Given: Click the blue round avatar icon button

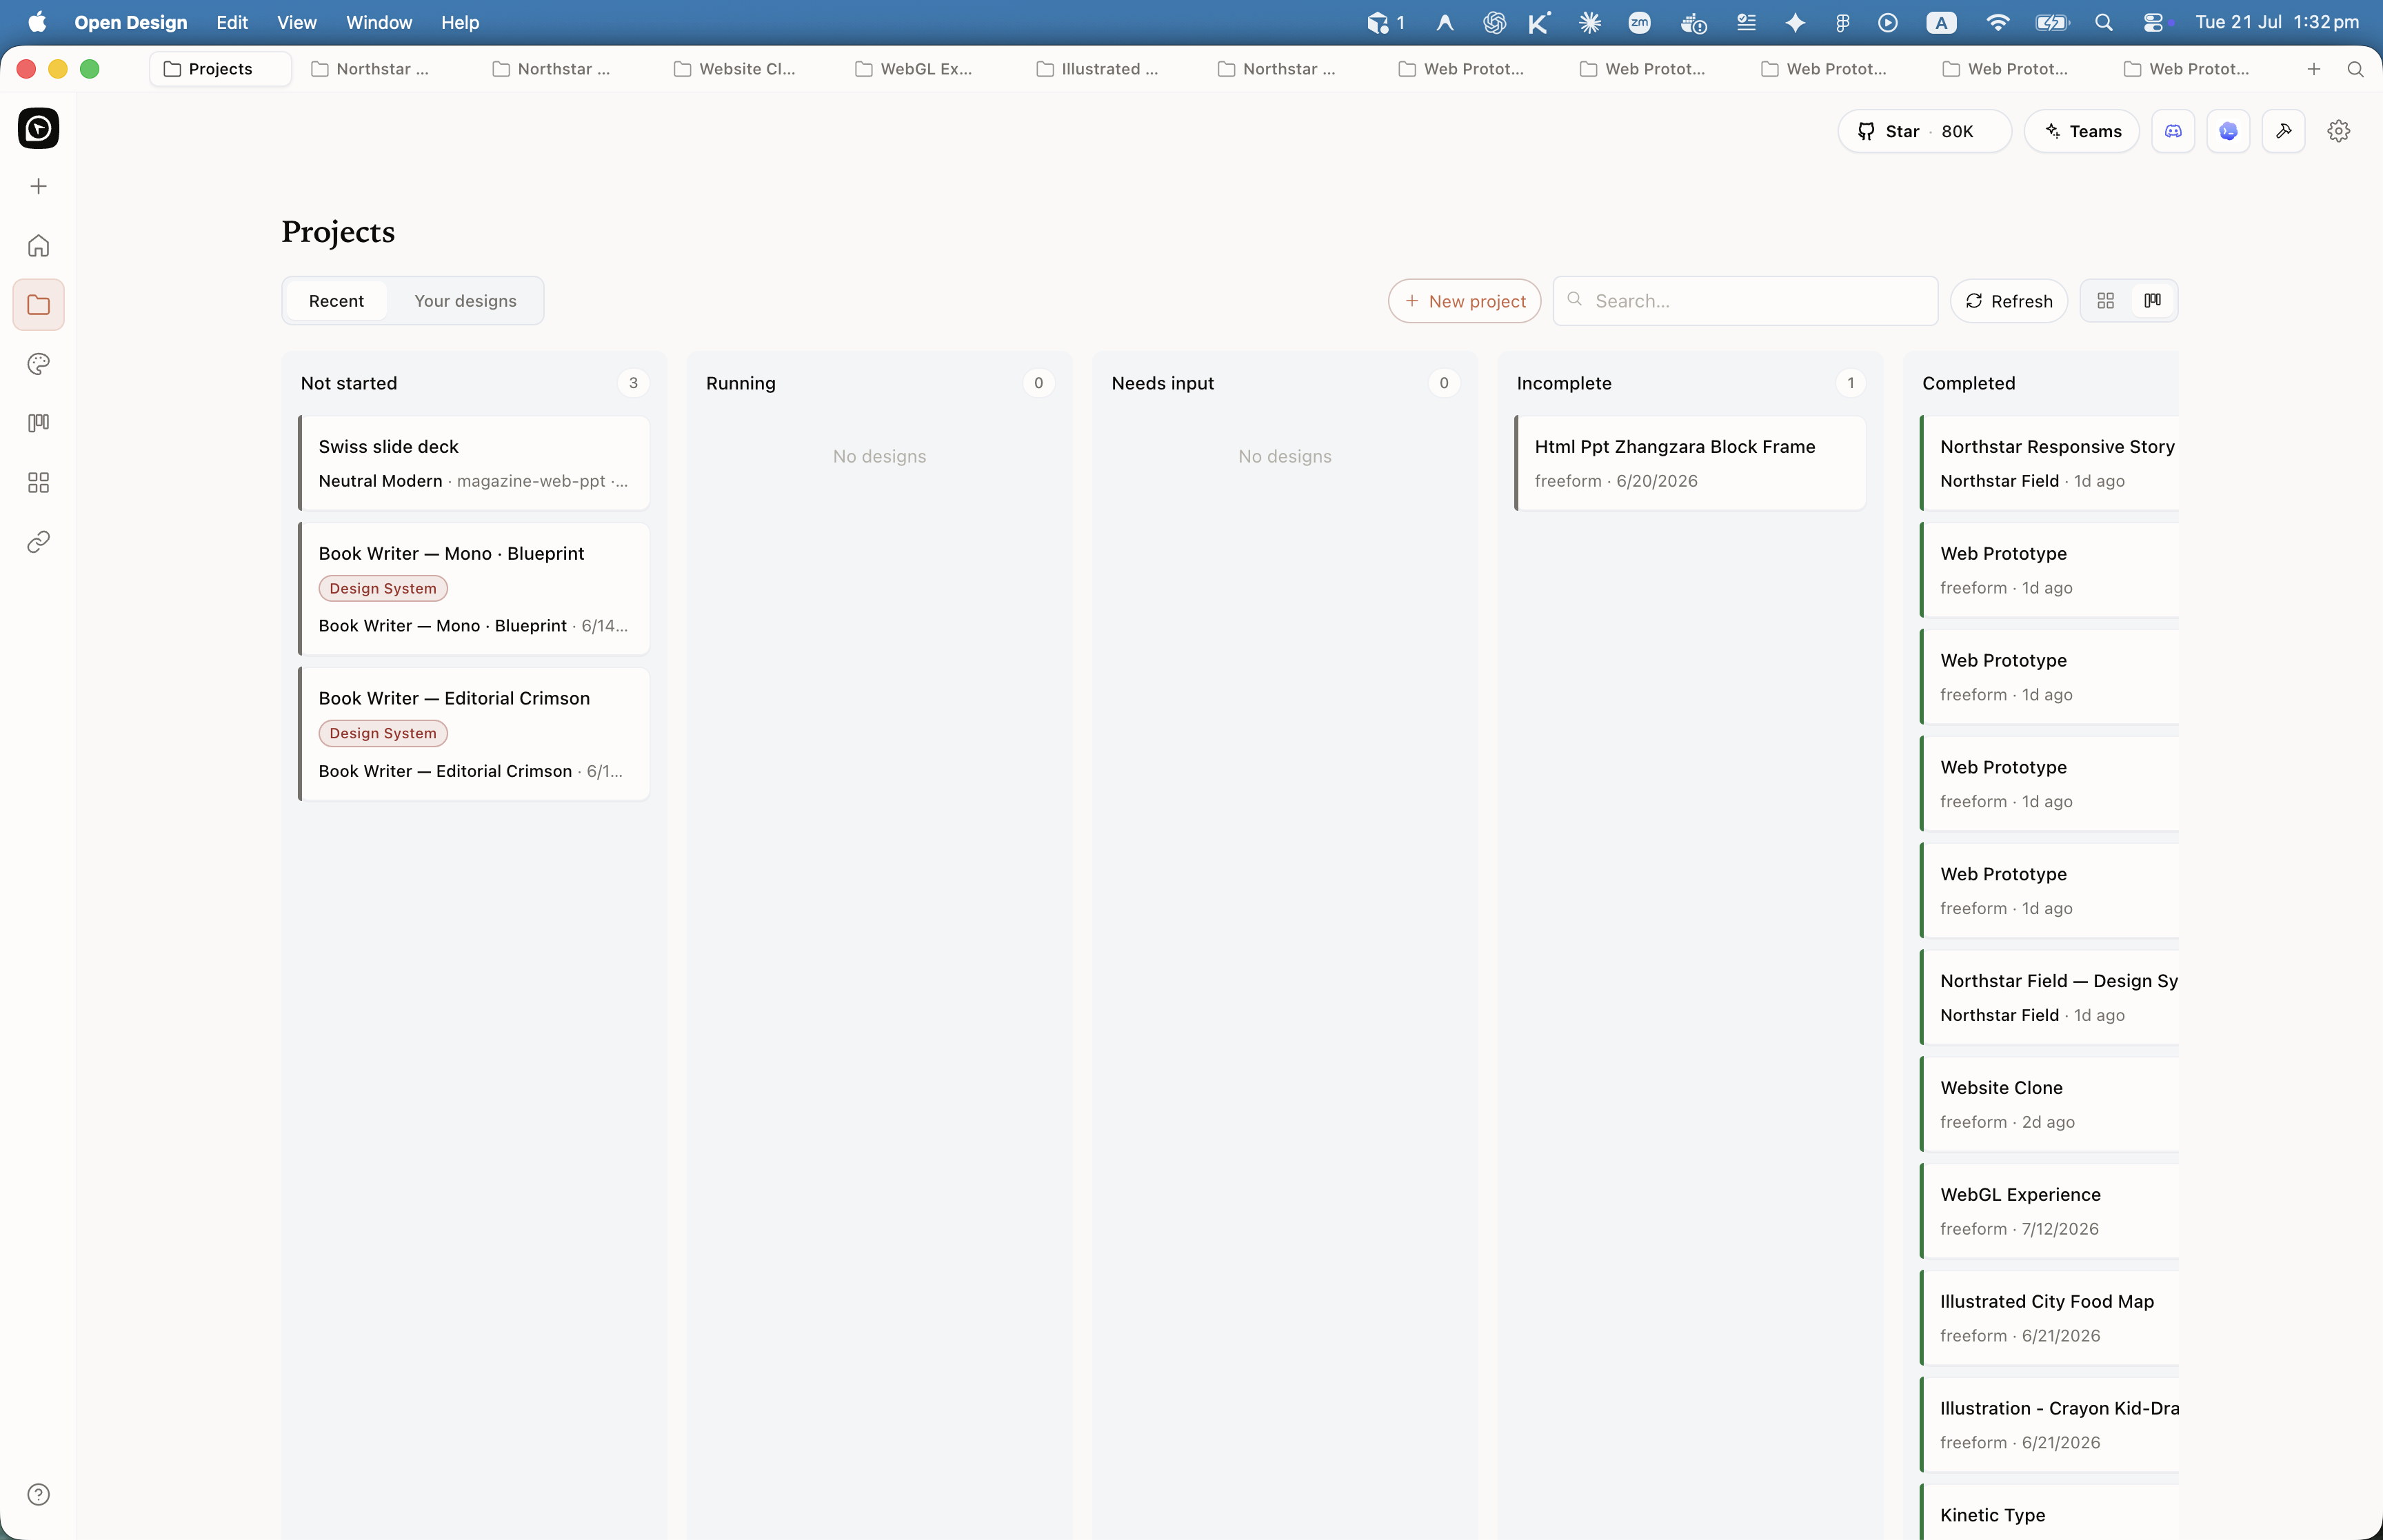Looking at the screenshot, I should point(2228,131).
